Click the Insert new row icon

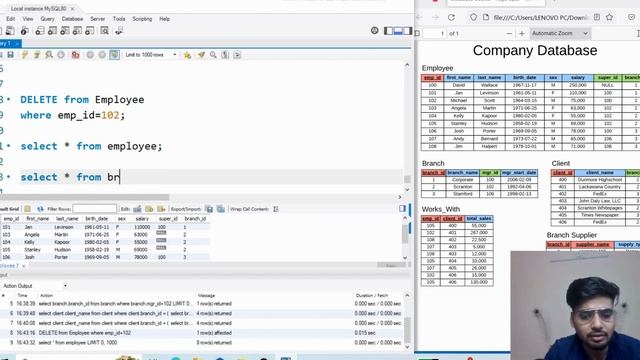(149, 209)
